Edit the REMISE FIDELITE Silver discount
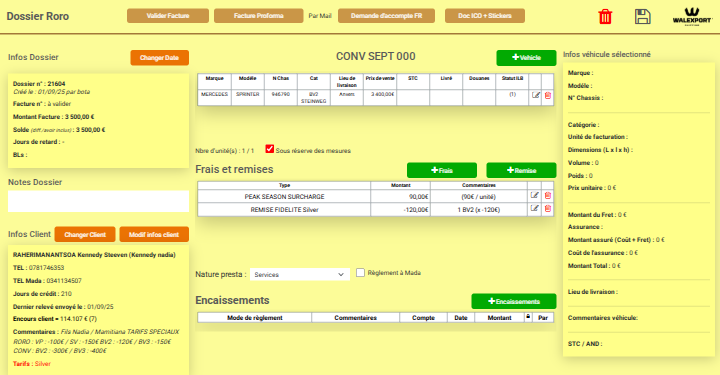This screenshot has width=720, height=375. click(534, 209)
